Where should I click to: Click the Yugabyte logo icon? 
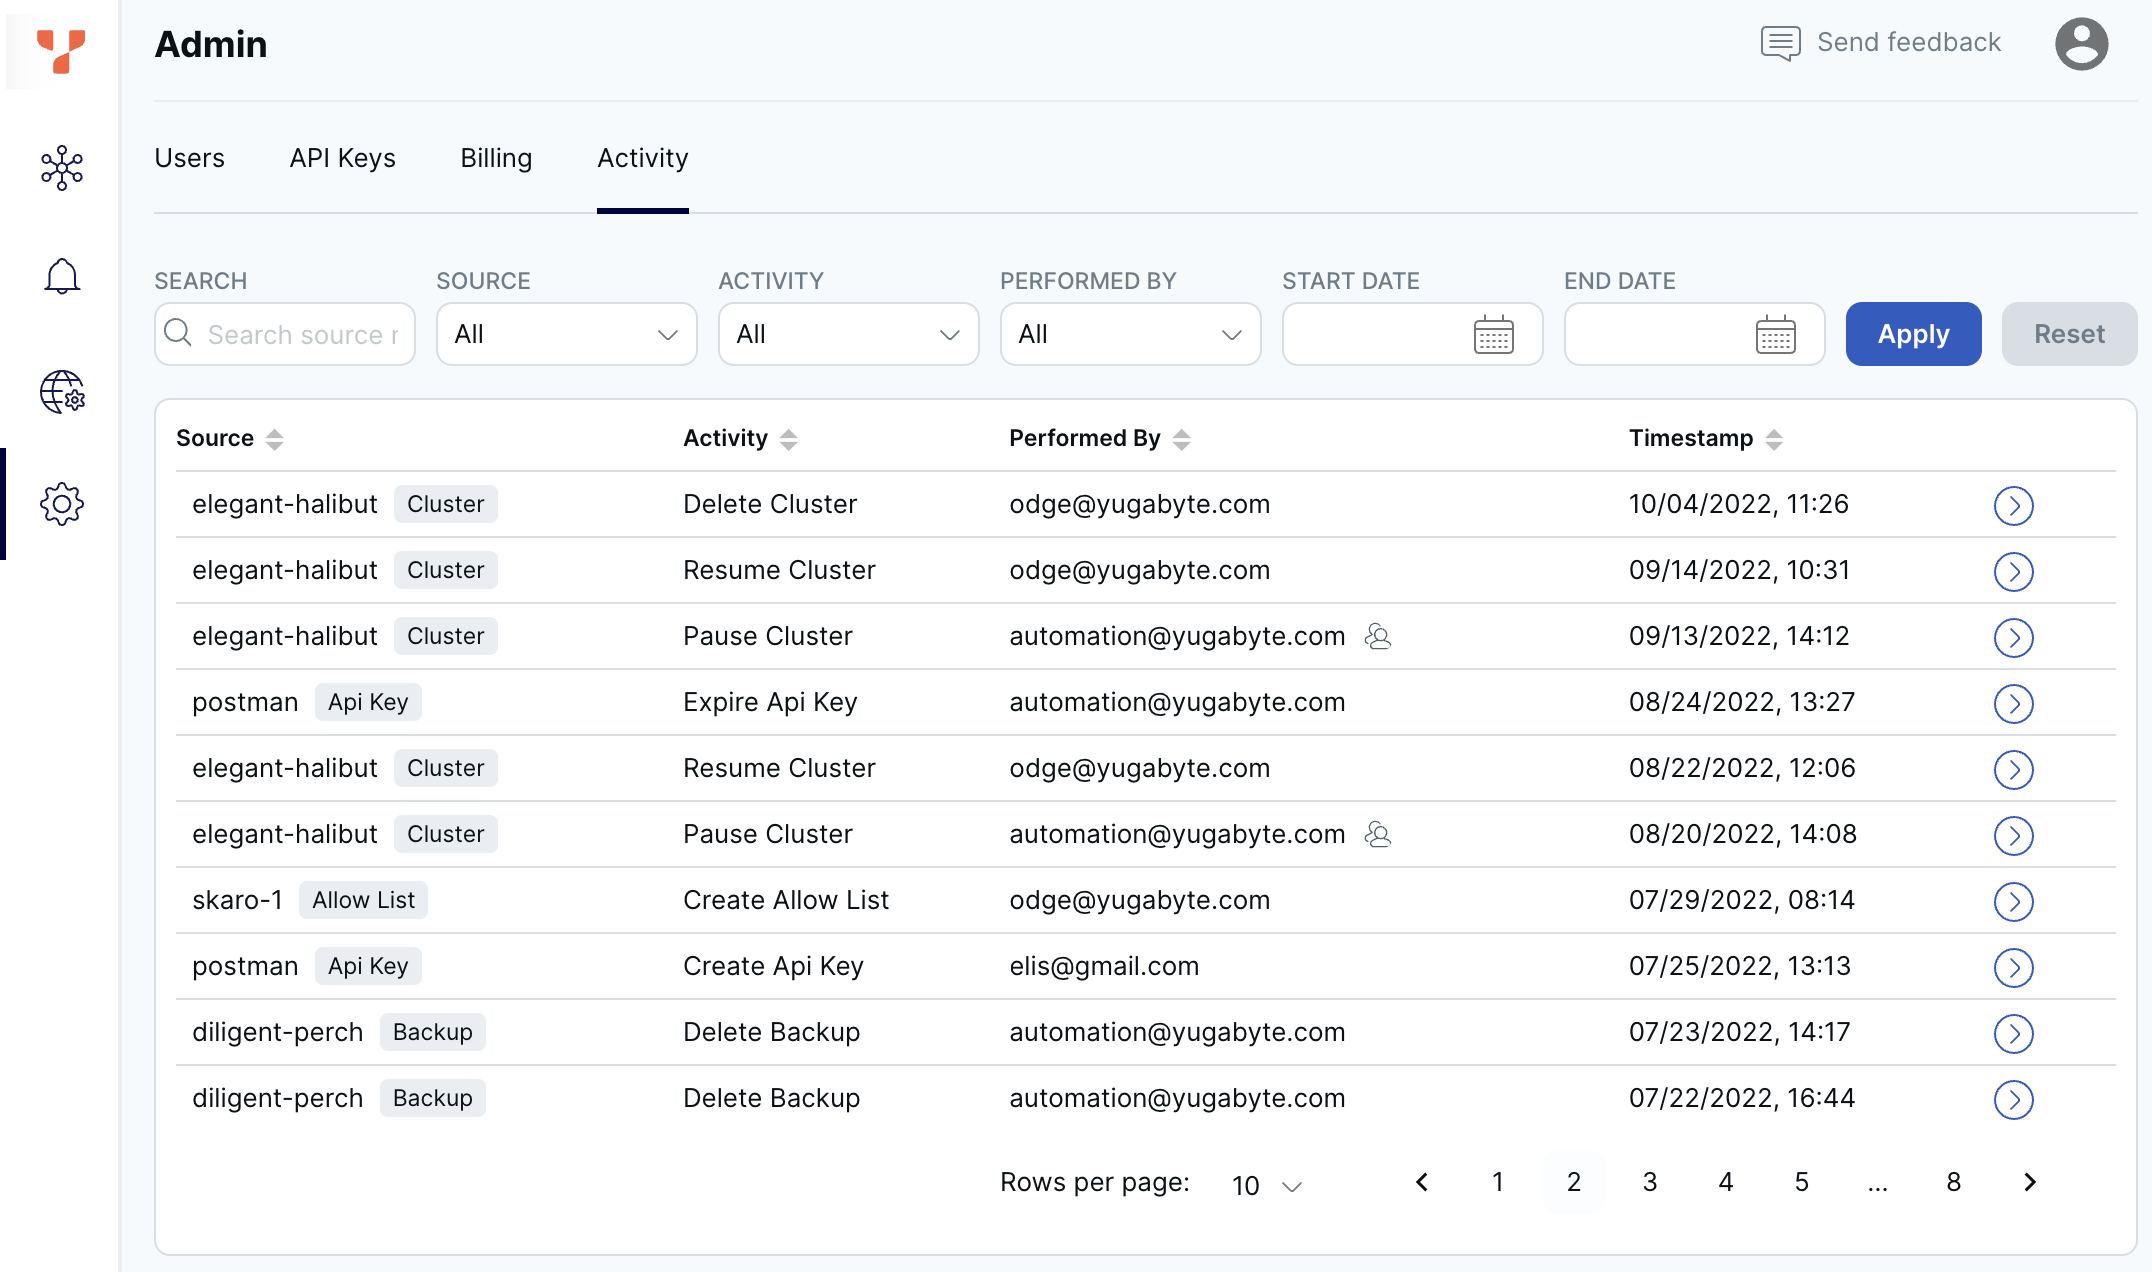point(60,50)
